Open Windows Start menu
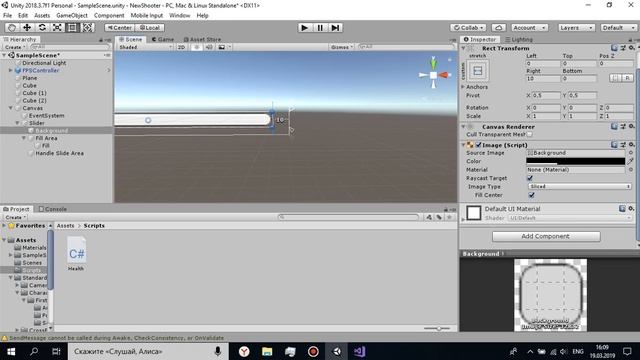This screenshot has width=640, height=360. point(11,351)
